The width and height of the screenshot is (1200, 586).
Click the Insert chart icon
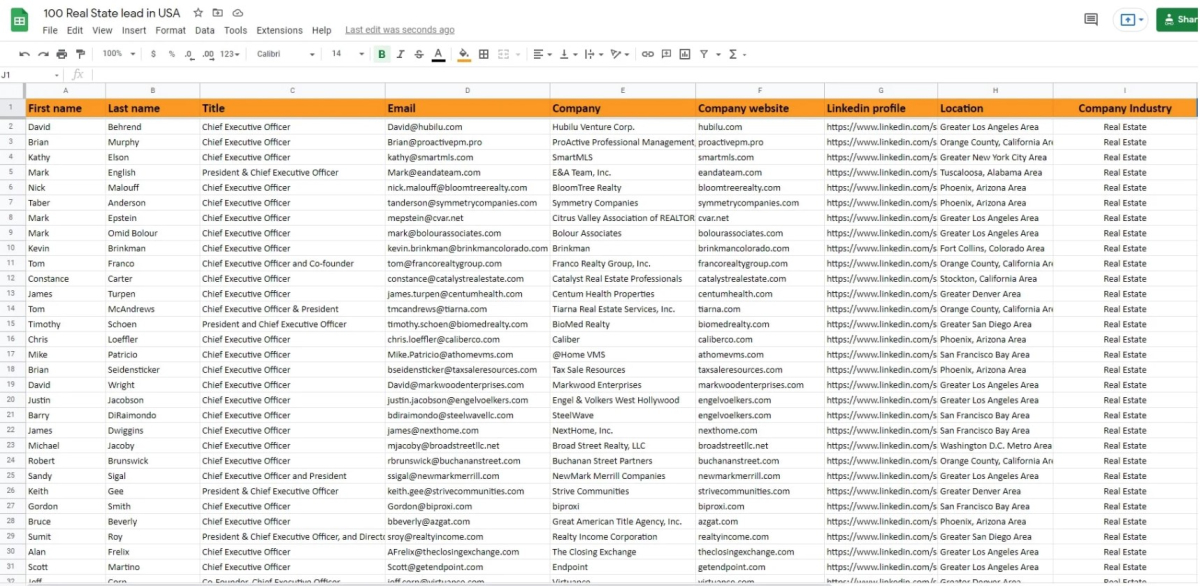(x=685, y=54)
